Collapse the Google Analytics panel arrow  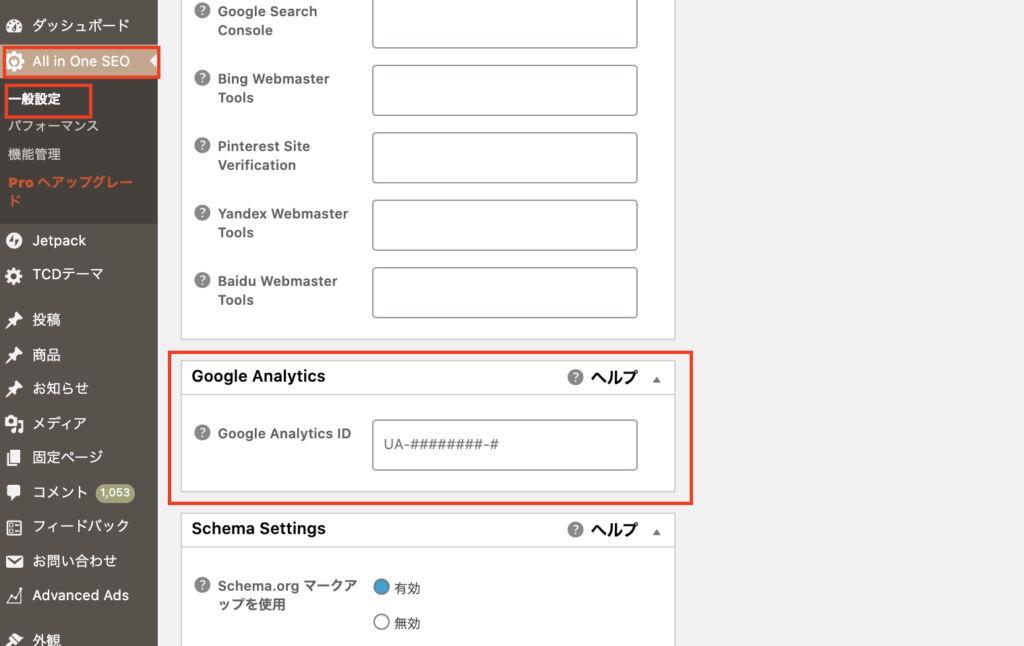click(x=656, y=380)
